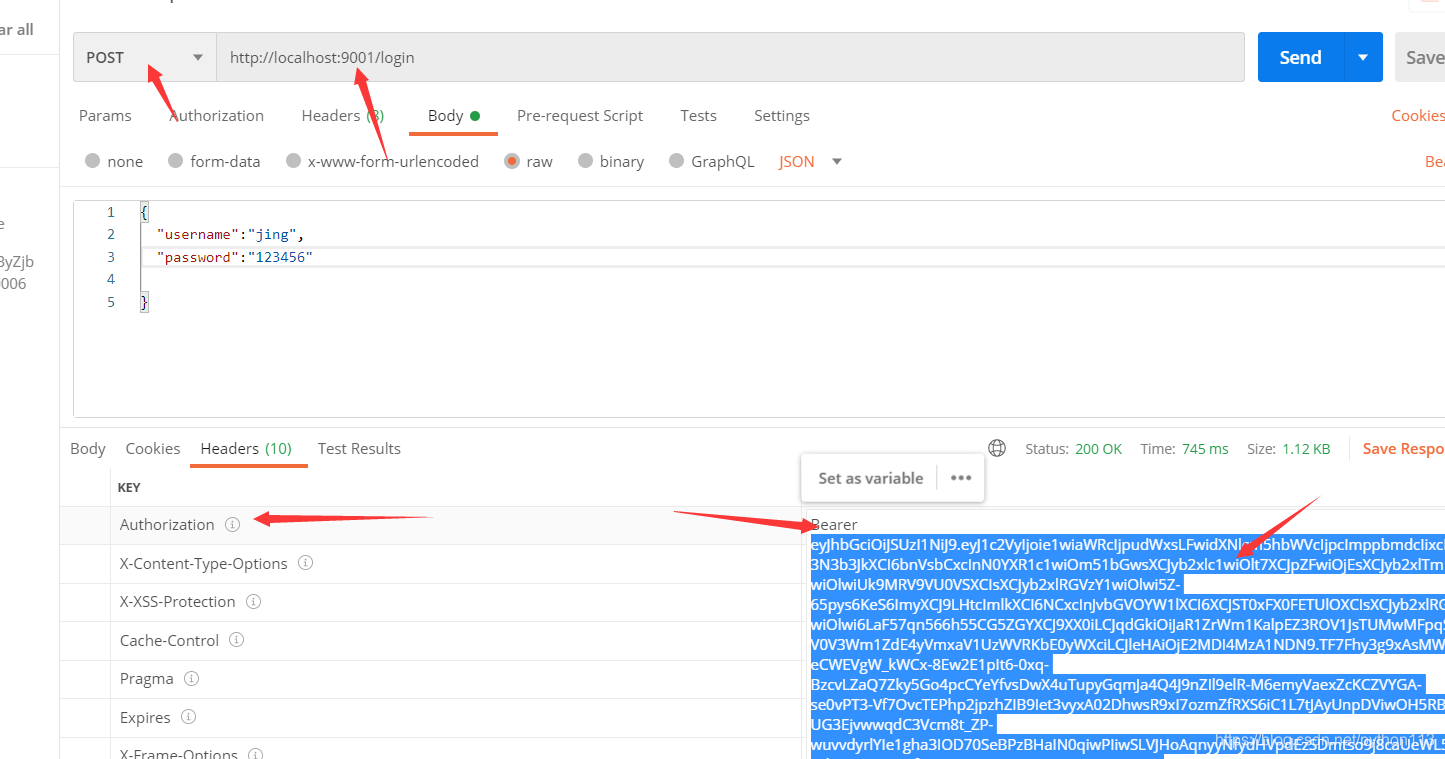This screenshot has height=759, width=1445.
Task: Open the three-dots more options menu
Action: tap(961, 478)
